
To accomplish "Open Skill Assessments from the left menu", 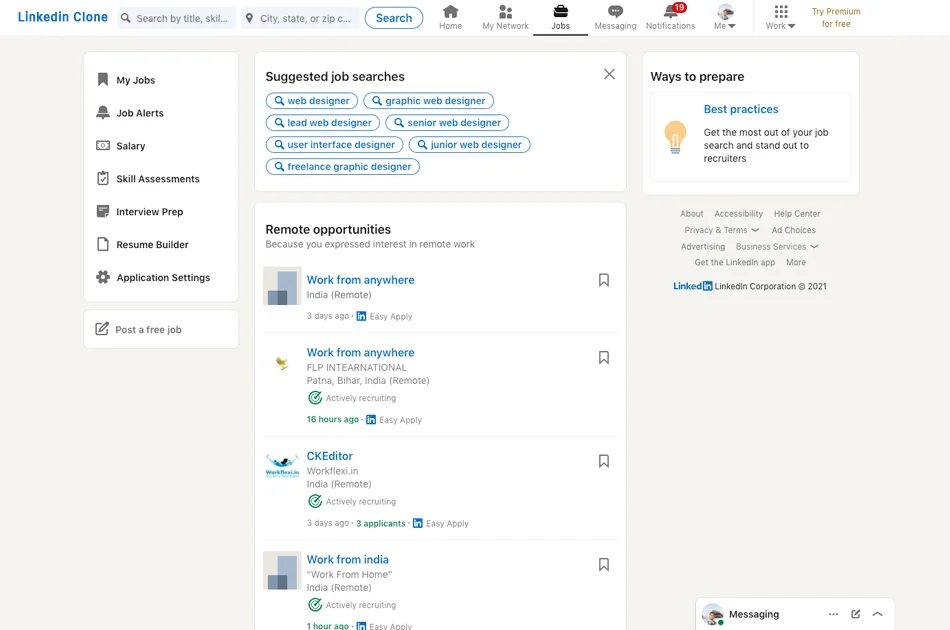I will click(x=157, y=179).
